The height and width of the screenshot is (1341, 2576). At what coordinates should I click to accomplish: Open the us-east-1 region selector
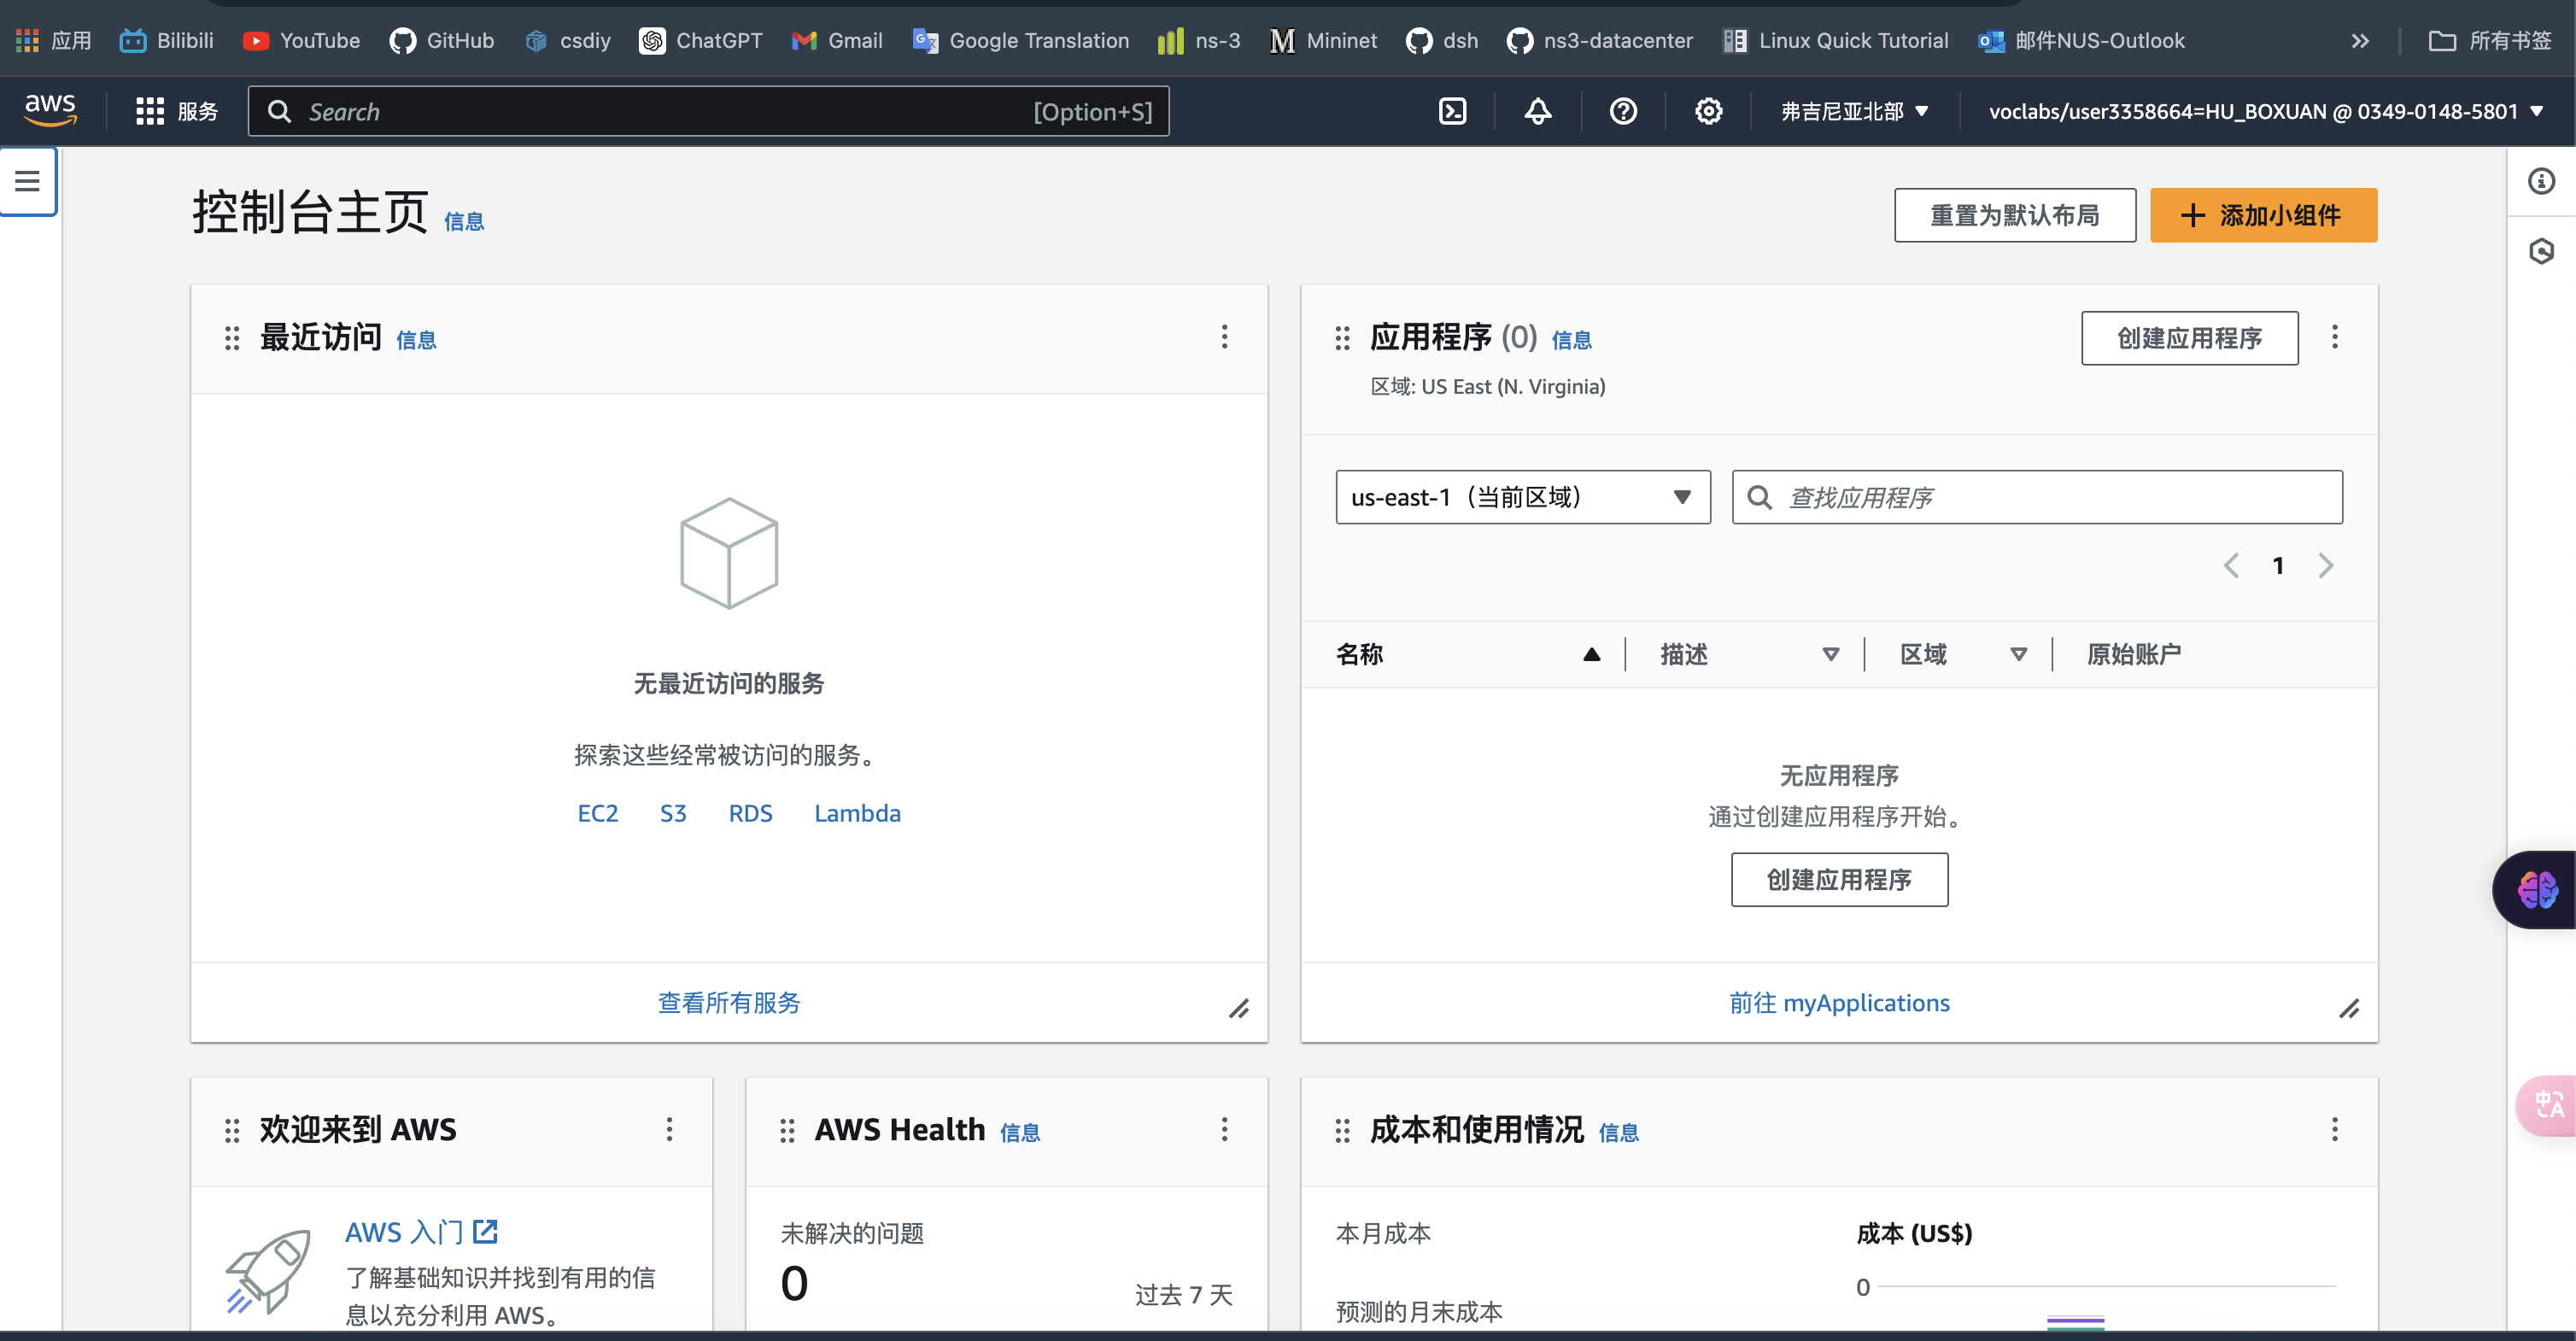(1522, 497)
